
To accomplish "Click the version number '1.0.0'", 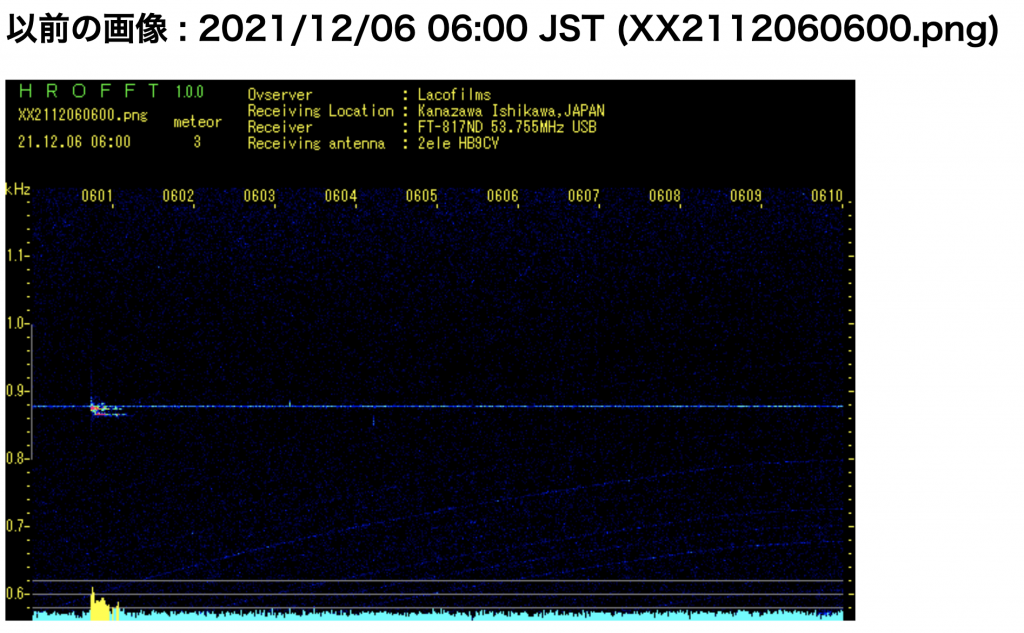I will coord(189,92).
